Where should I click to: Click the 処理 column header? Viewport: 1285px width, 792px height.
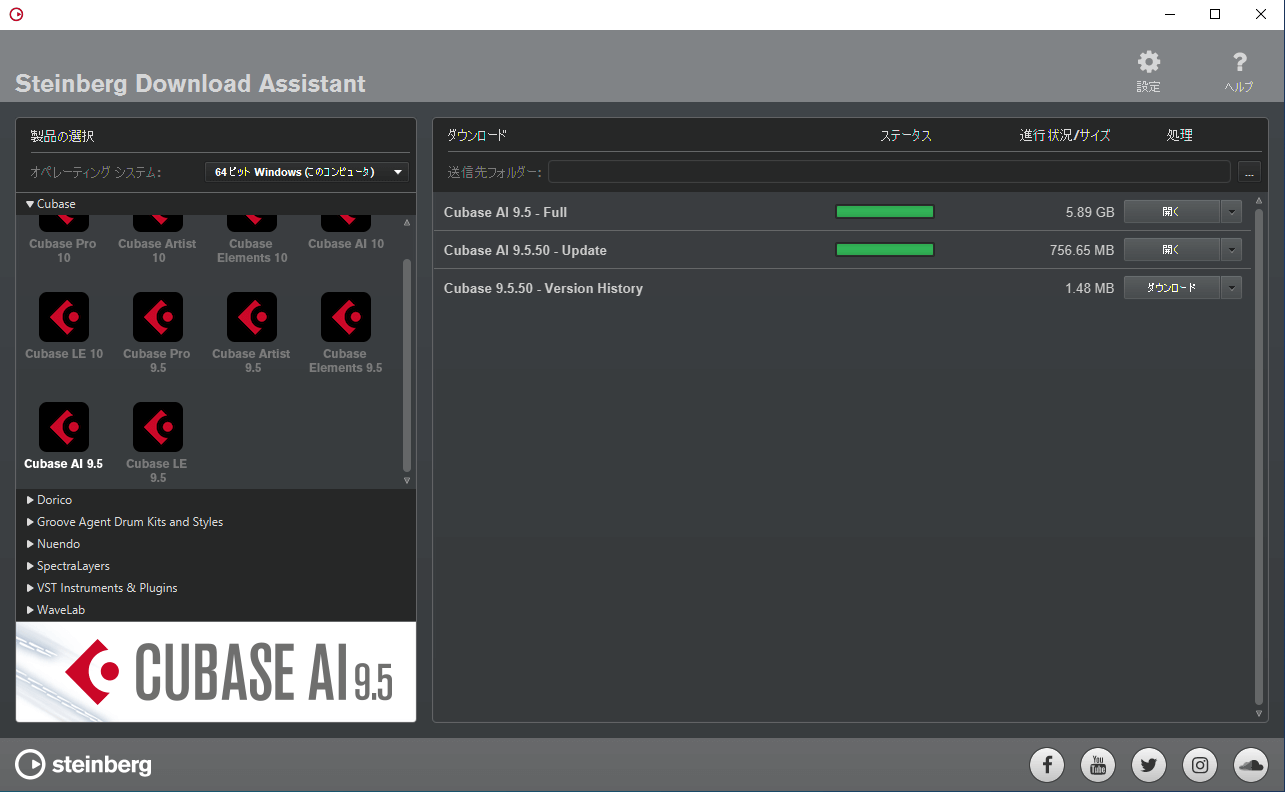click(x=1179, y=135)
